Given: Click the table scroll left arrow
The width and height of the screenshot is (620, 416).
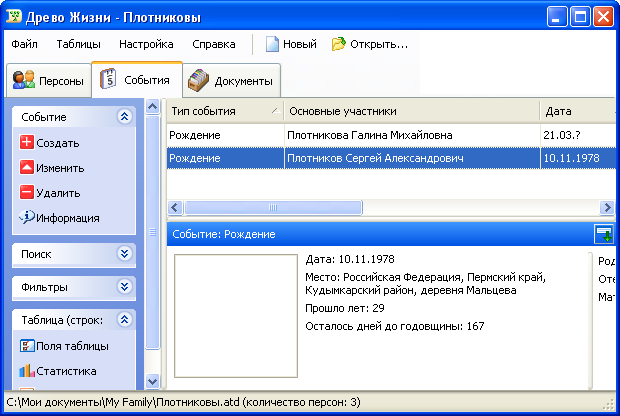Looking at the screenshot, I should [175, 208].
